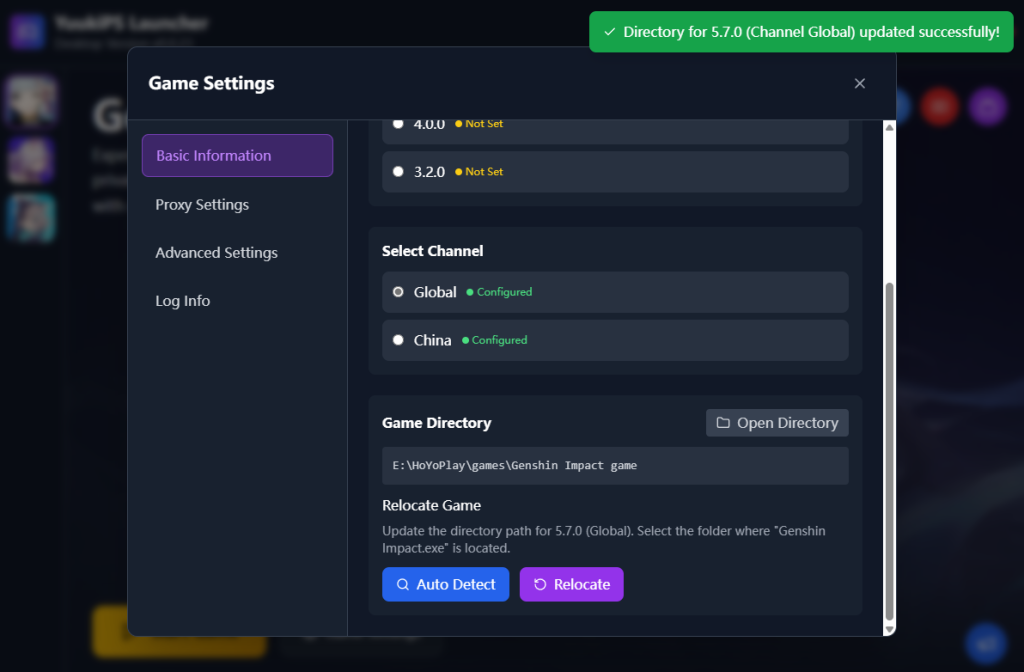
Task: Click the scrollbar up arrow
Action: click(889, 127)
